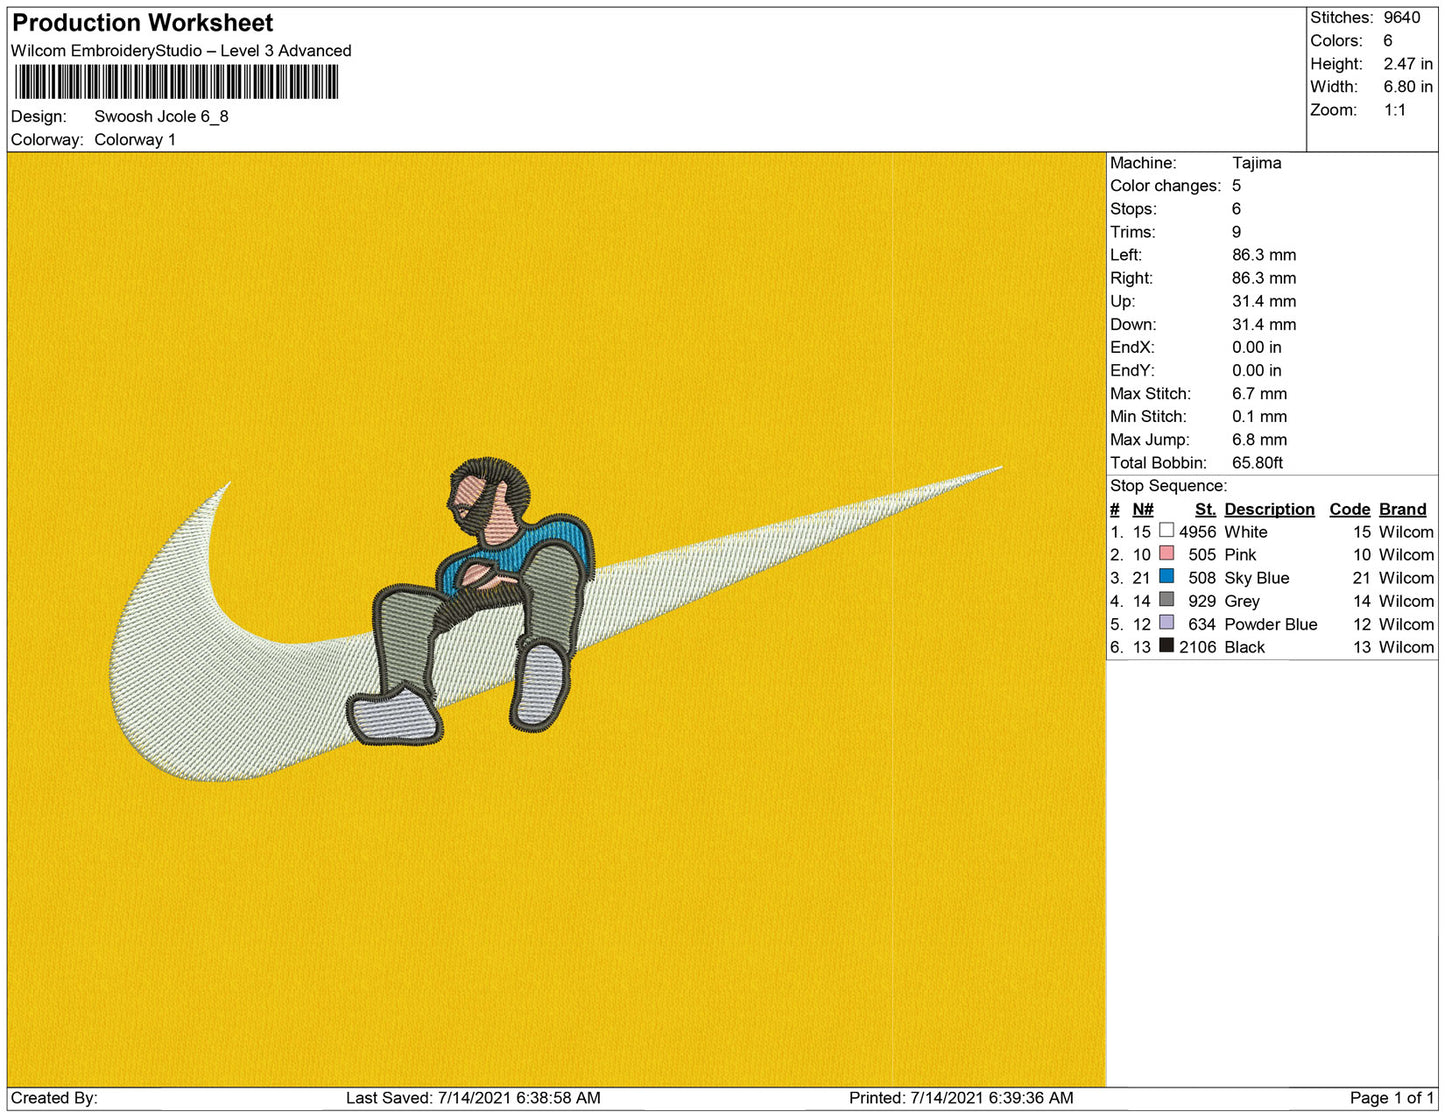Click the White thread color swatch
The image size is (1445, 1112).
click(1166, 530)
